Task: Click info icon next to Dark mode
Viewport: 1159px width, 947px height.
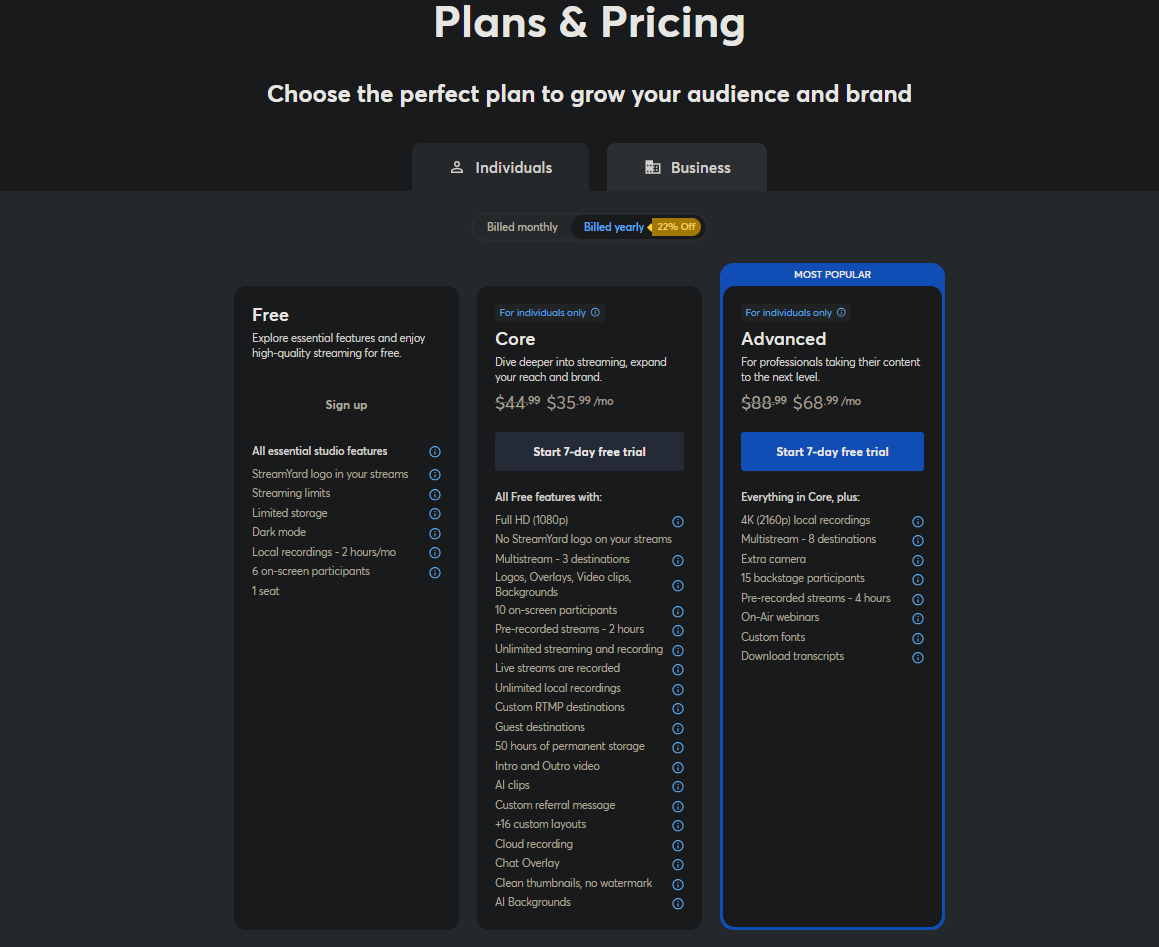Action: [435, 533]
